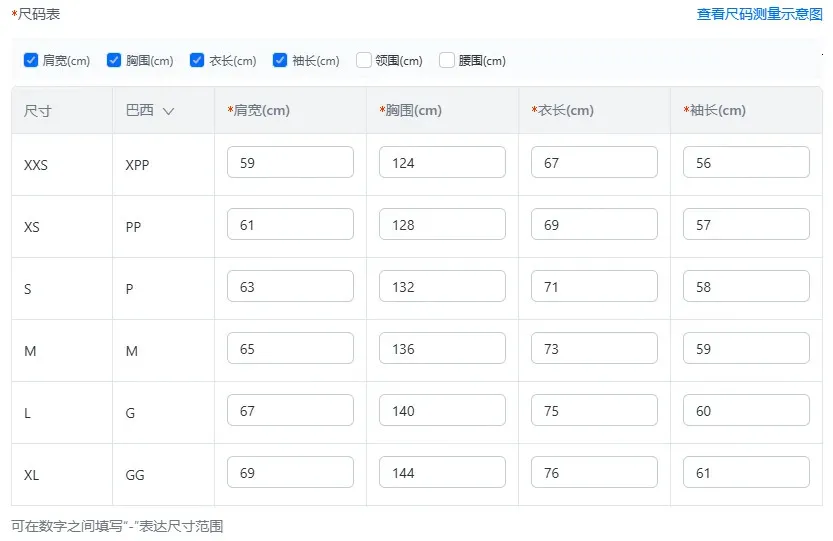Click XL sleeve length field showing 61
Viewport: 833px width, 541px height.
(x=746, y=473)
